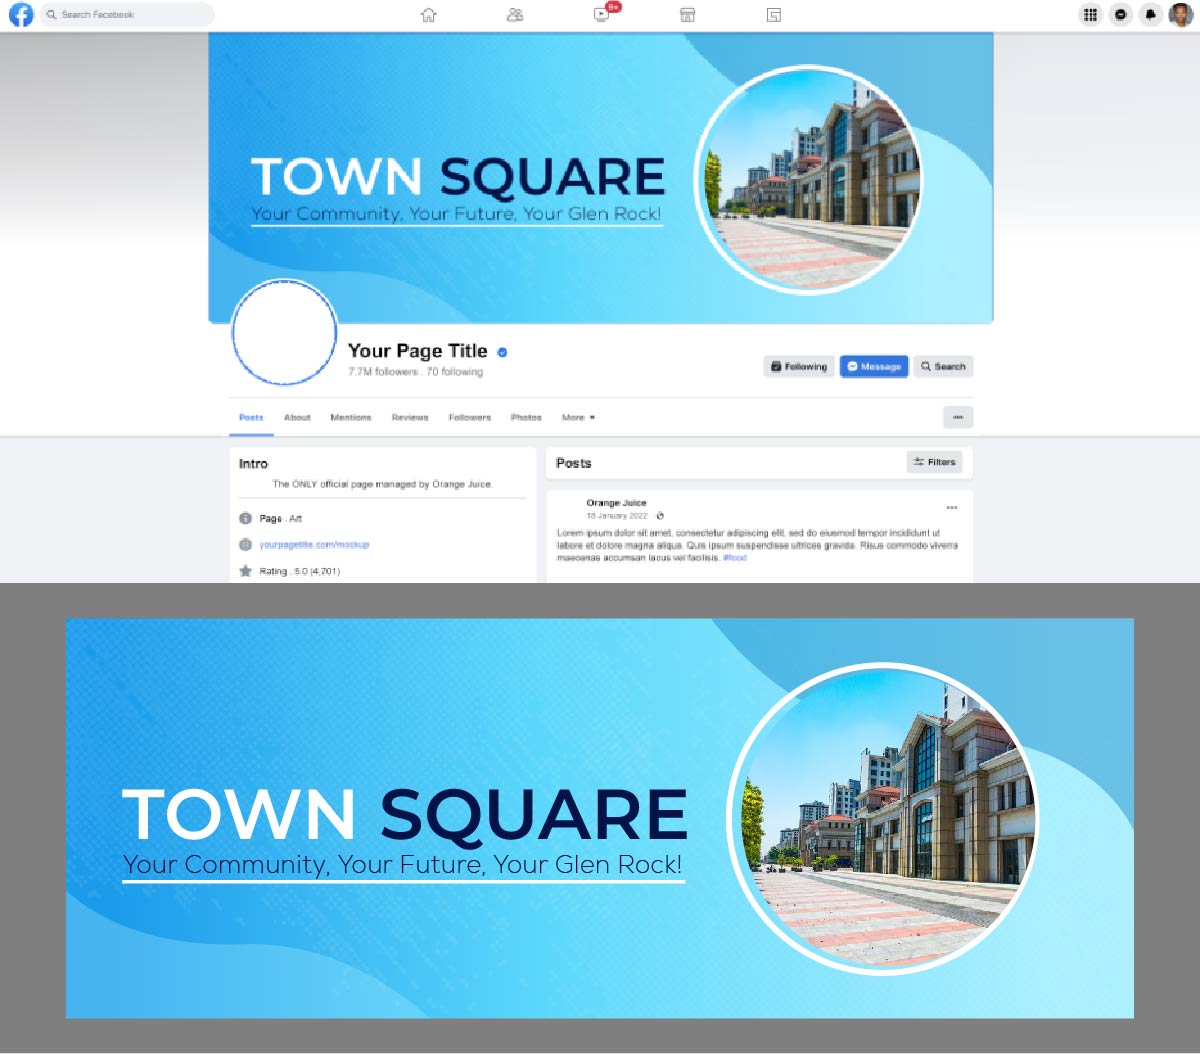The width and height of the screenshot is (1200, 1054).
Task: Click the Gaming icon in top bar
Action: coord(773,15)
